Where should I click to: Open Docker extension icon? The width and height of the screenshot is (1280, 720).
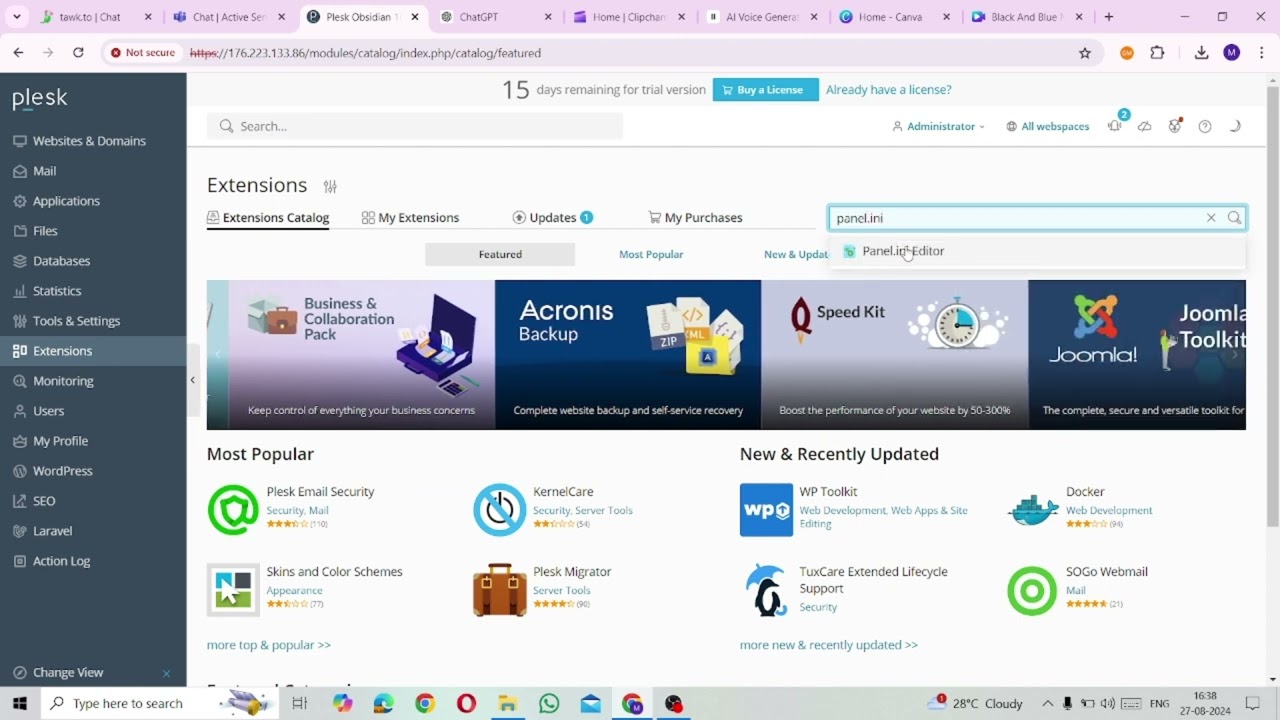click(x=1033, y=510)
